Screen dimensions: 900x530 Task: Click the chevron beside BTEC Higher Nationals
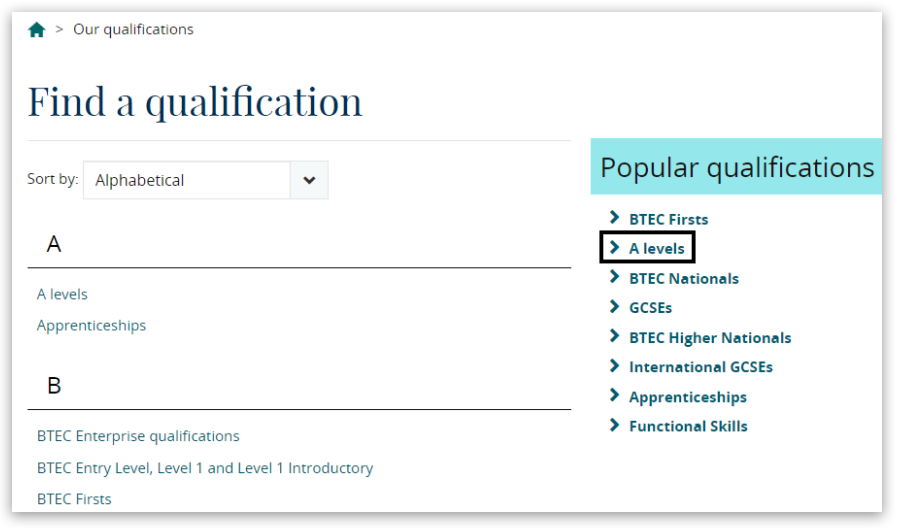[614, 337]
